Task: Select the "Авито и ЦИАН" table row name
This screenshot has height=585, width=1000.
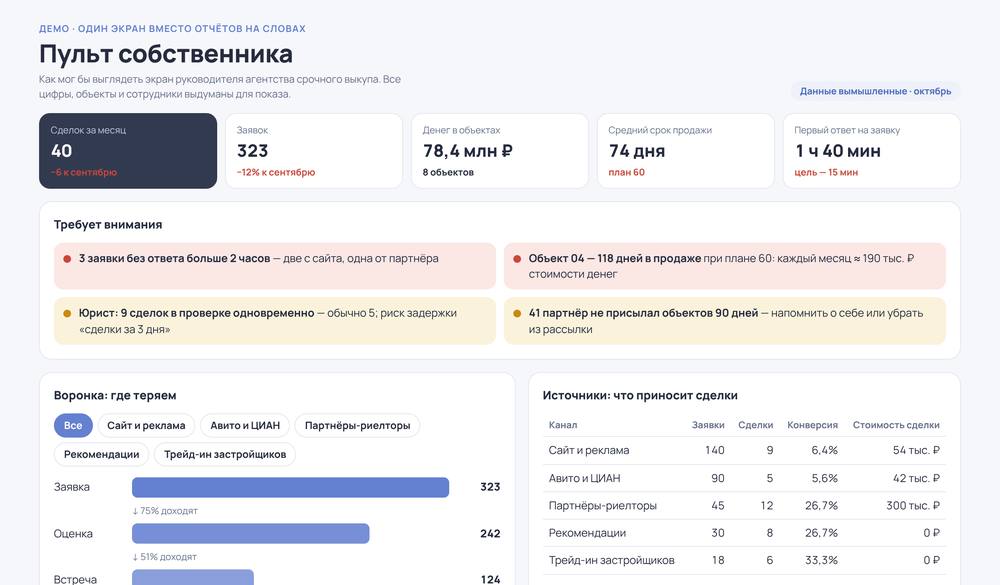Action: point(584,478)
